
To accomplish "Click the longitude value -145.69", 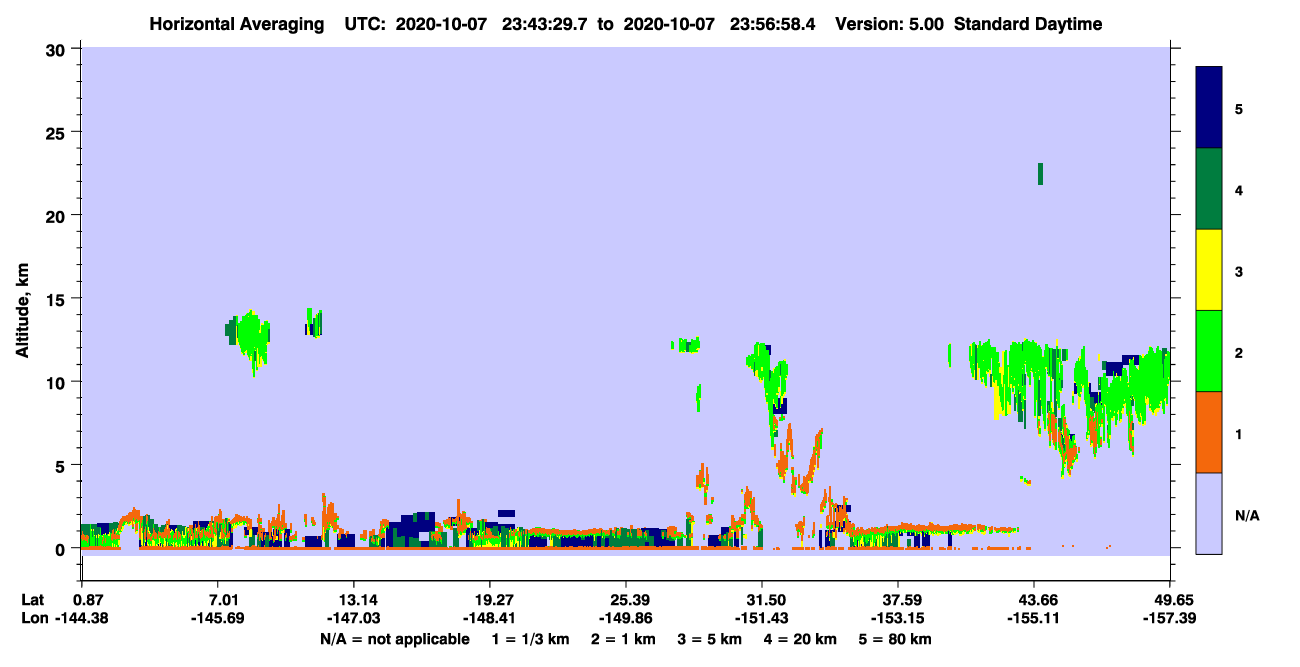I will (x=218, y=619).
